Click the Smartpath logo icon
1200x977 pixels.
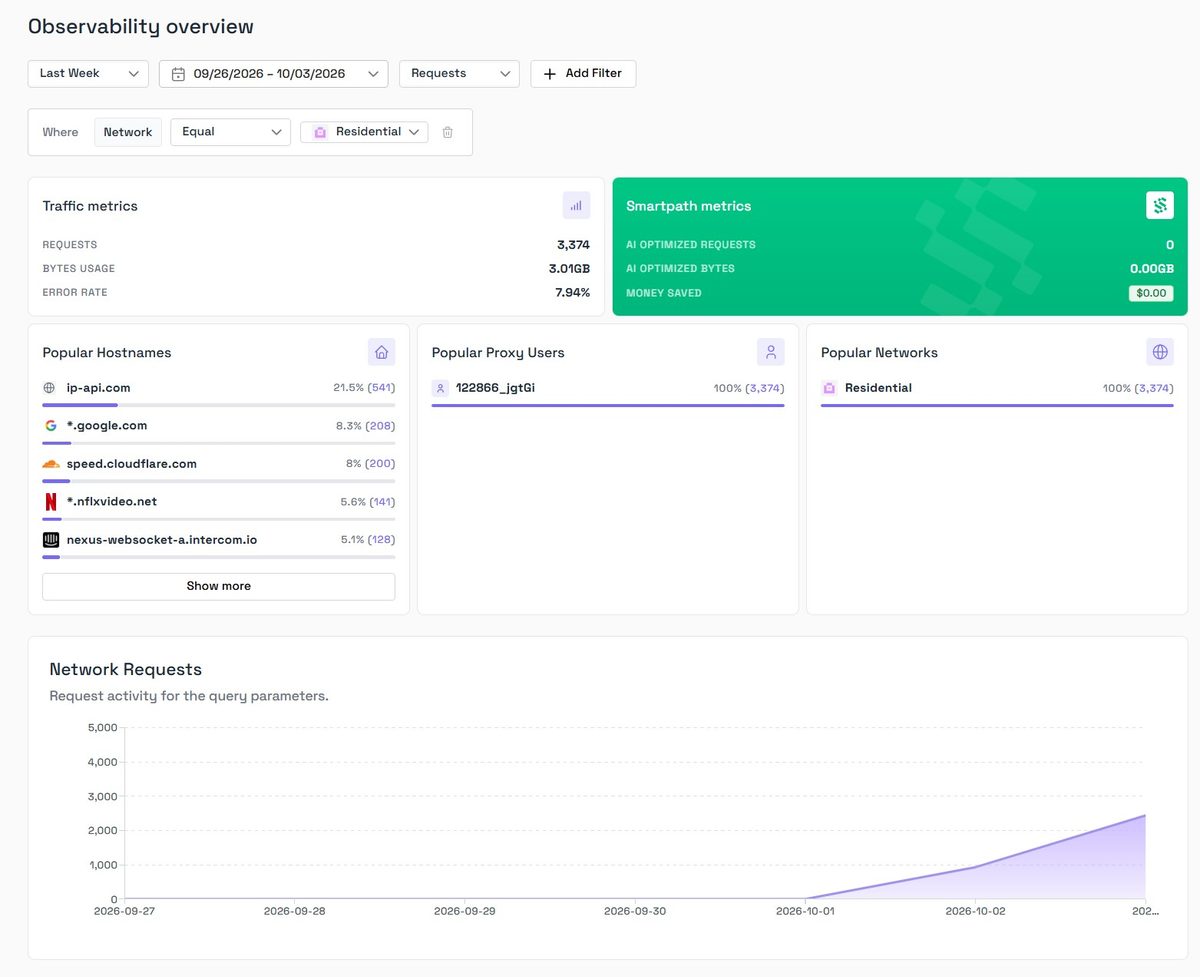[1160, 206]
